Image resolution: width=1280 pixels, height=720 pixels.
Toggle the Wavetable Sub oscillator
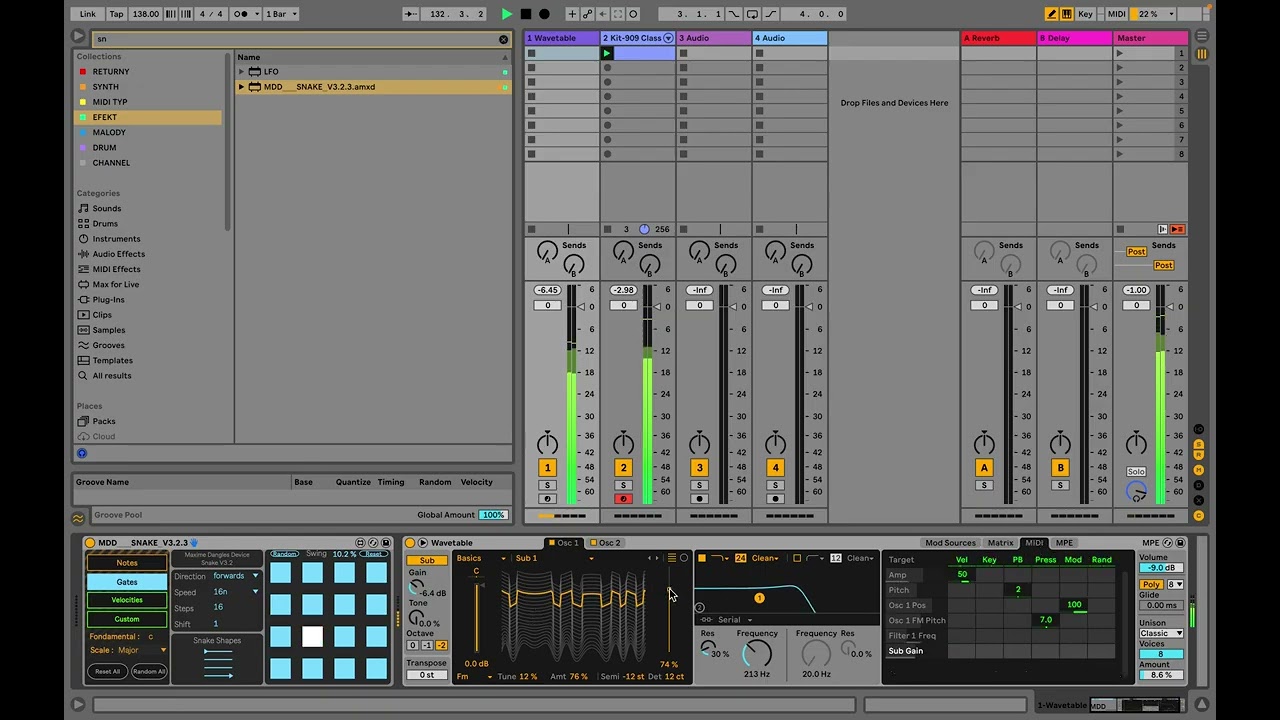(x=427, y=560)
